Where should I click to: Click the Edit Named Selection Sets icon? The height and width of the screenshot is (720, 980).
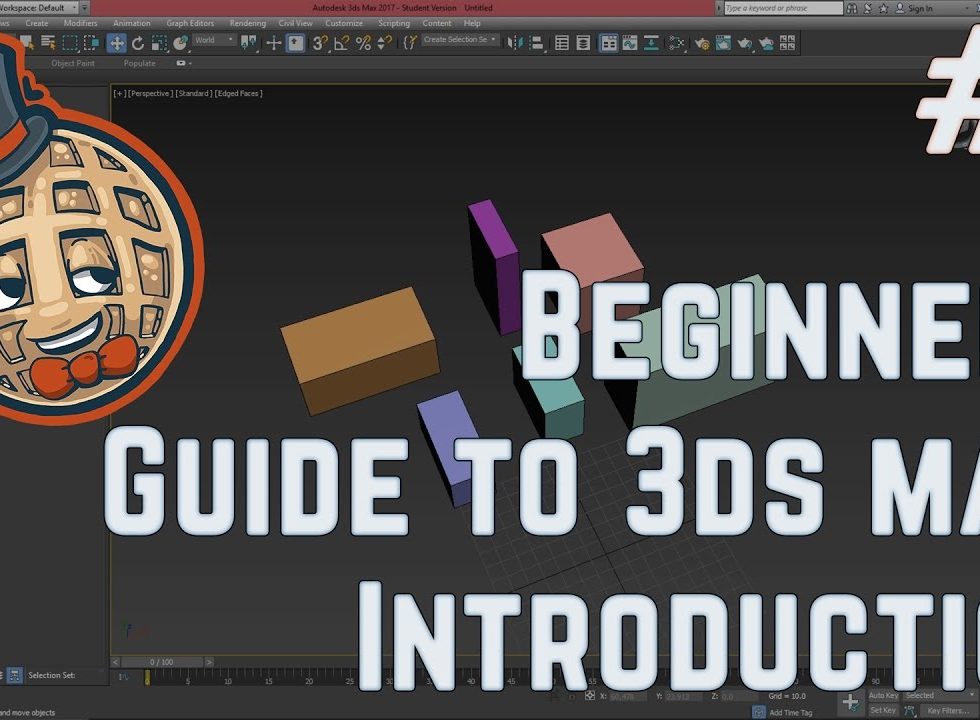click(x=410, y=42)
